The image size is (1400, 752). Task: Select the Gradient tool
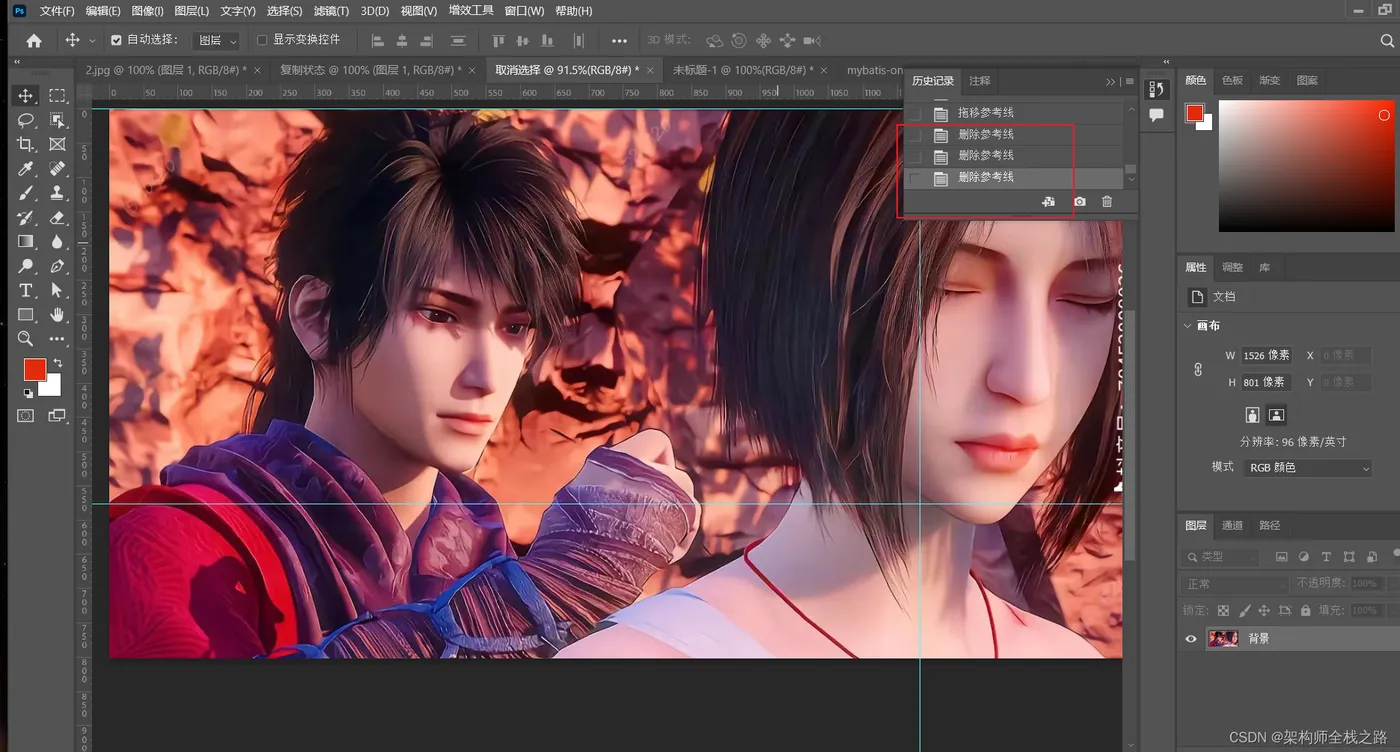click(26, 242)
